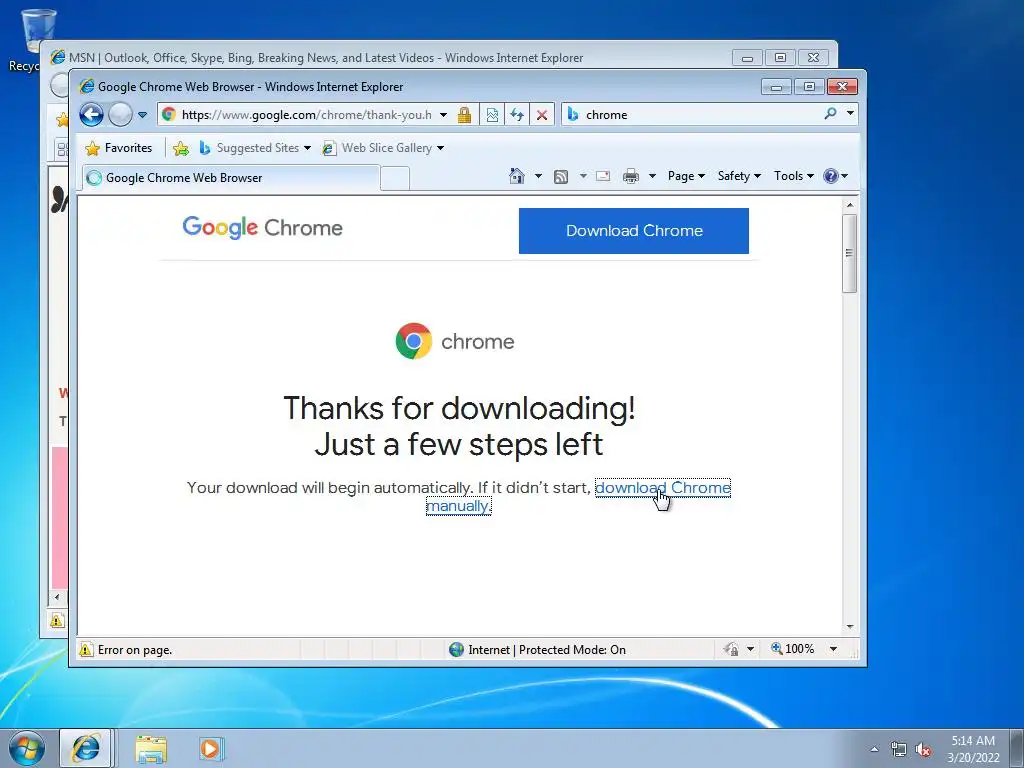Click the status bar privacy/popup icon
The width and height of the screenshot is (1024, 768).
pos(731,649)
